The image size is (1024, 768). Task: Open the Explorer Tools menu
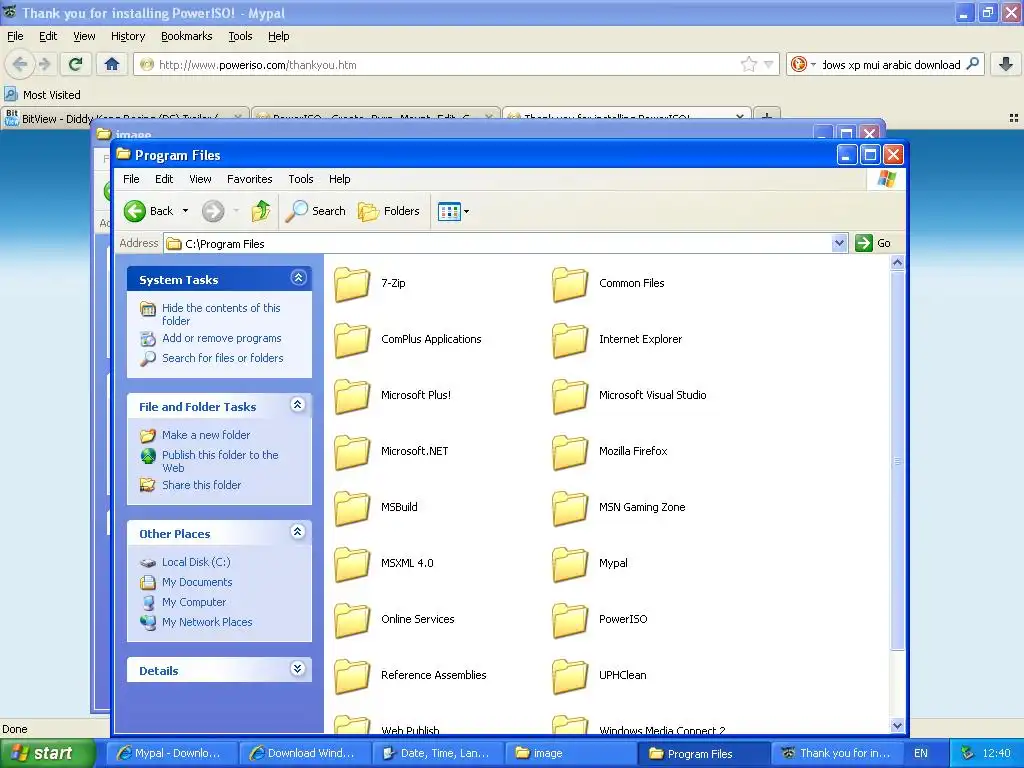[x=300, y=179]
